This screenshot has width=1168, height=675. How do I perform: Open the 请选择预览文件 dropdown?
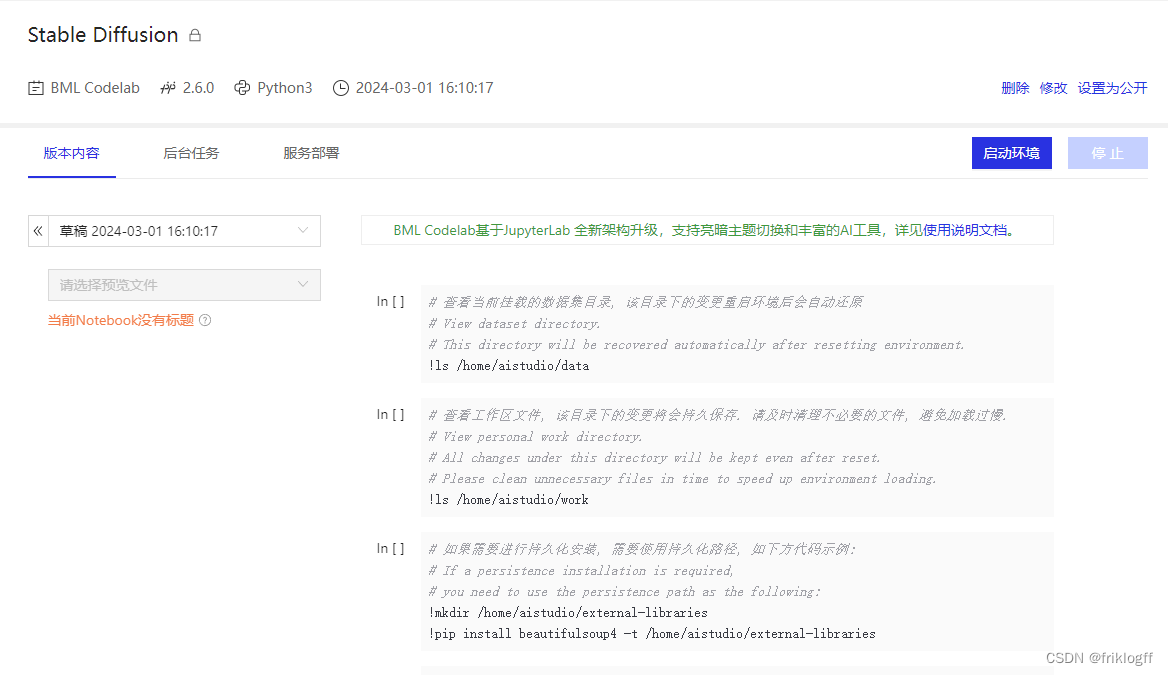point(185,285)
